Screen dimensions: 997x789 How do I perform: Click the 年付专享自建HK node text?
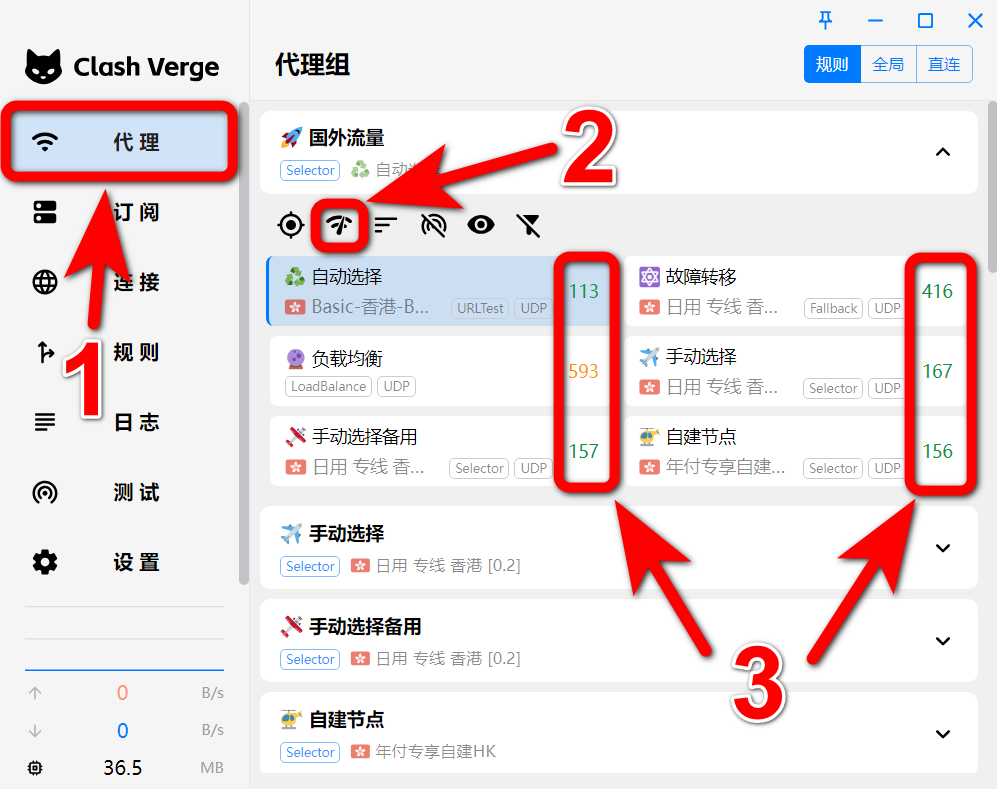tap(436, 751)
